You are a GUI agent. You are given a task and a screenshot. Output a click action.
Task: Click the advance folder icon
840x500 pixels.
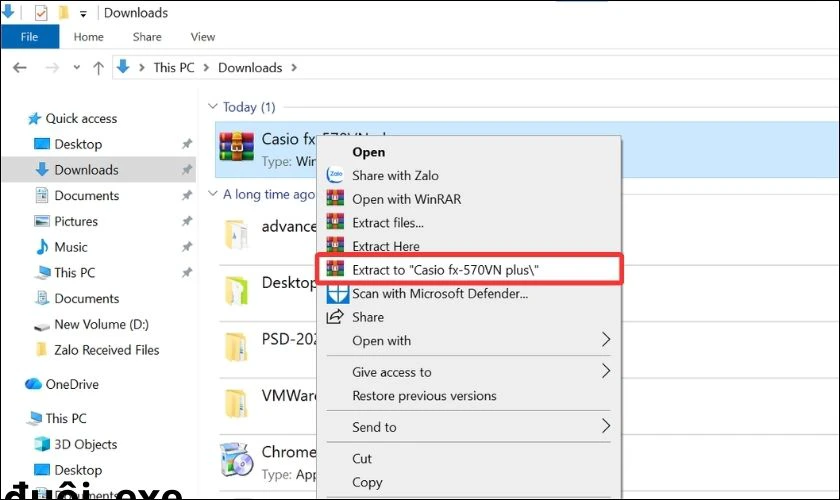236,235
